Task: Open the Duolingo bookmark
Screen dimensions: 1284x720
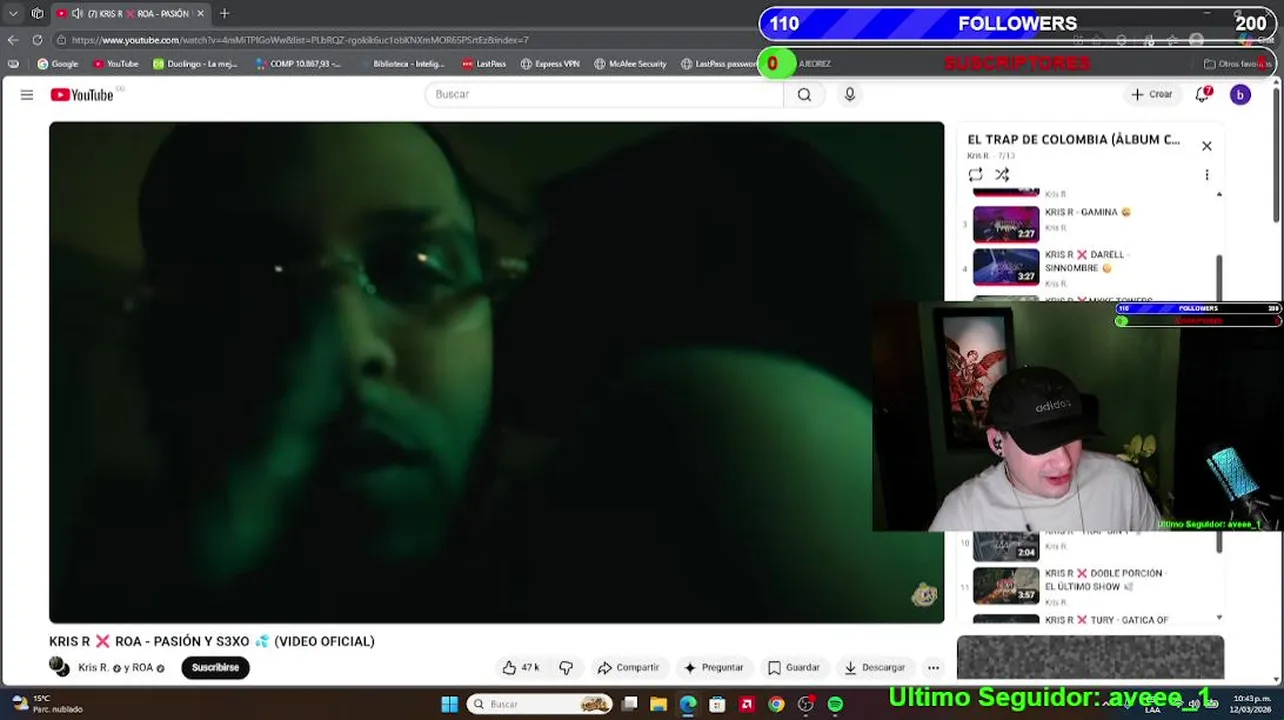Action: pyautogui.click(x=195, y=64)
